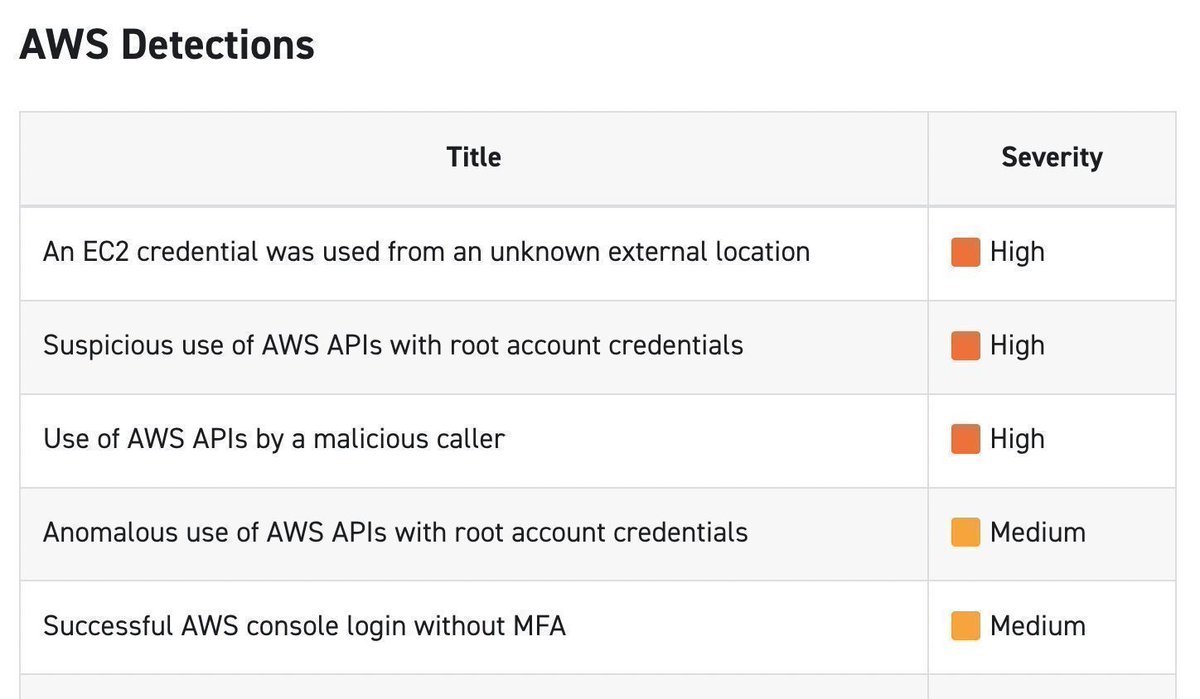Click the High label in EC2 credential row
Viewport: 1200px width, 699px height.
[x=1017, y=253]
